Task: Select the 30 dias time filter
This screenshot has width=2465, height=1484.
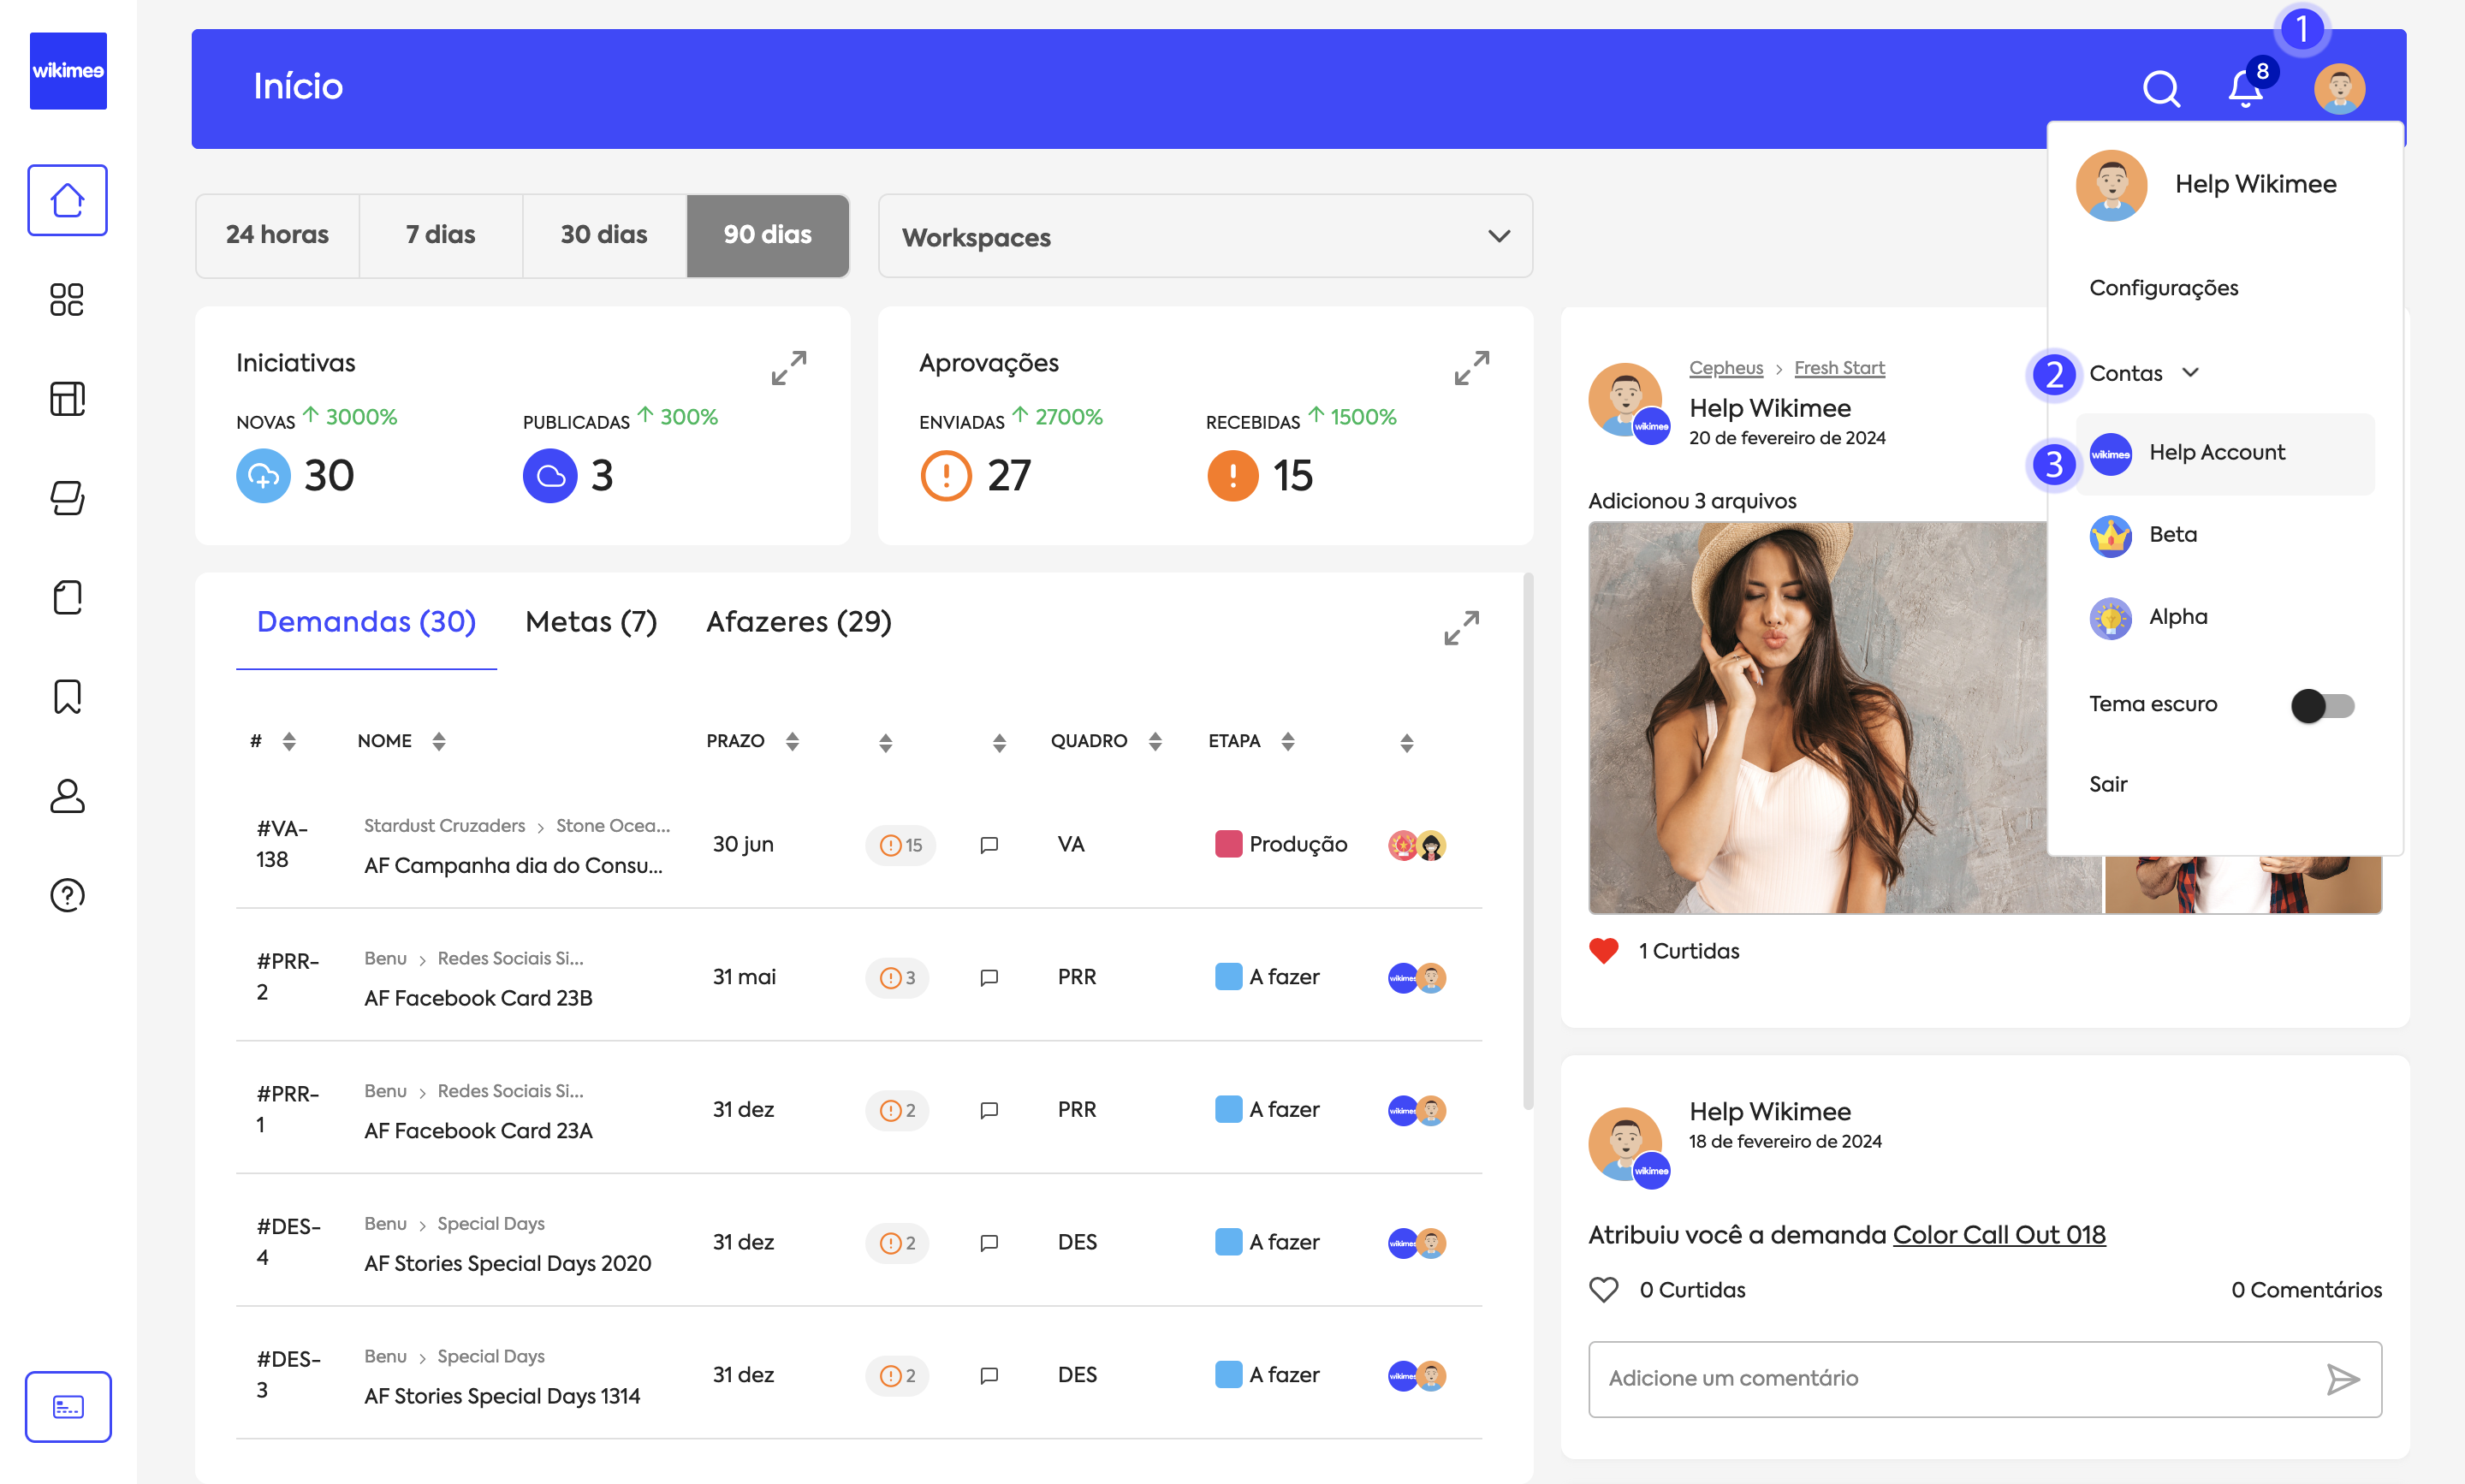Action: tap(603, 235)
